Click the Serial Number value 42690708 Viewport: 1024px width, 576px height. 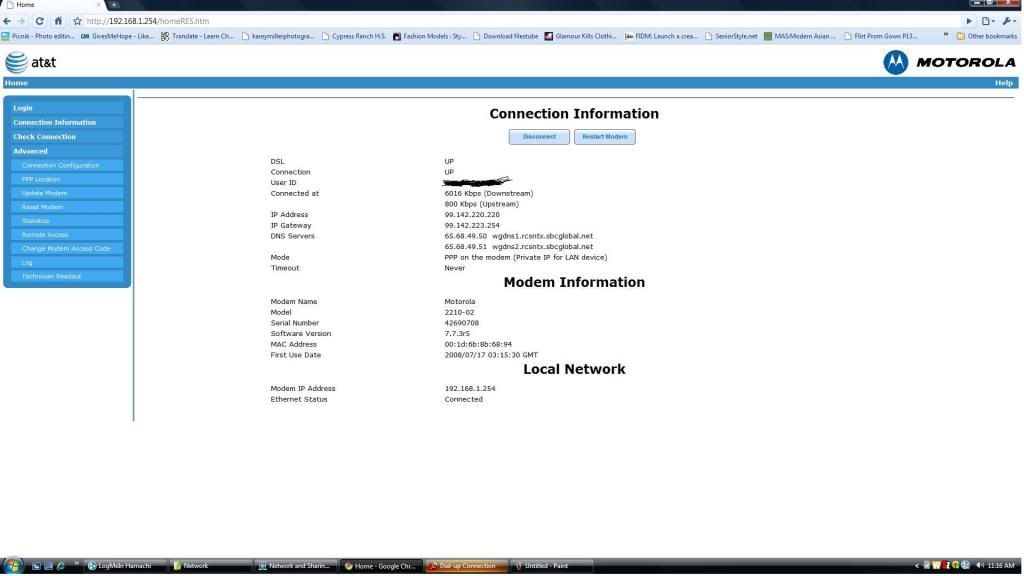tap(462, 323)
